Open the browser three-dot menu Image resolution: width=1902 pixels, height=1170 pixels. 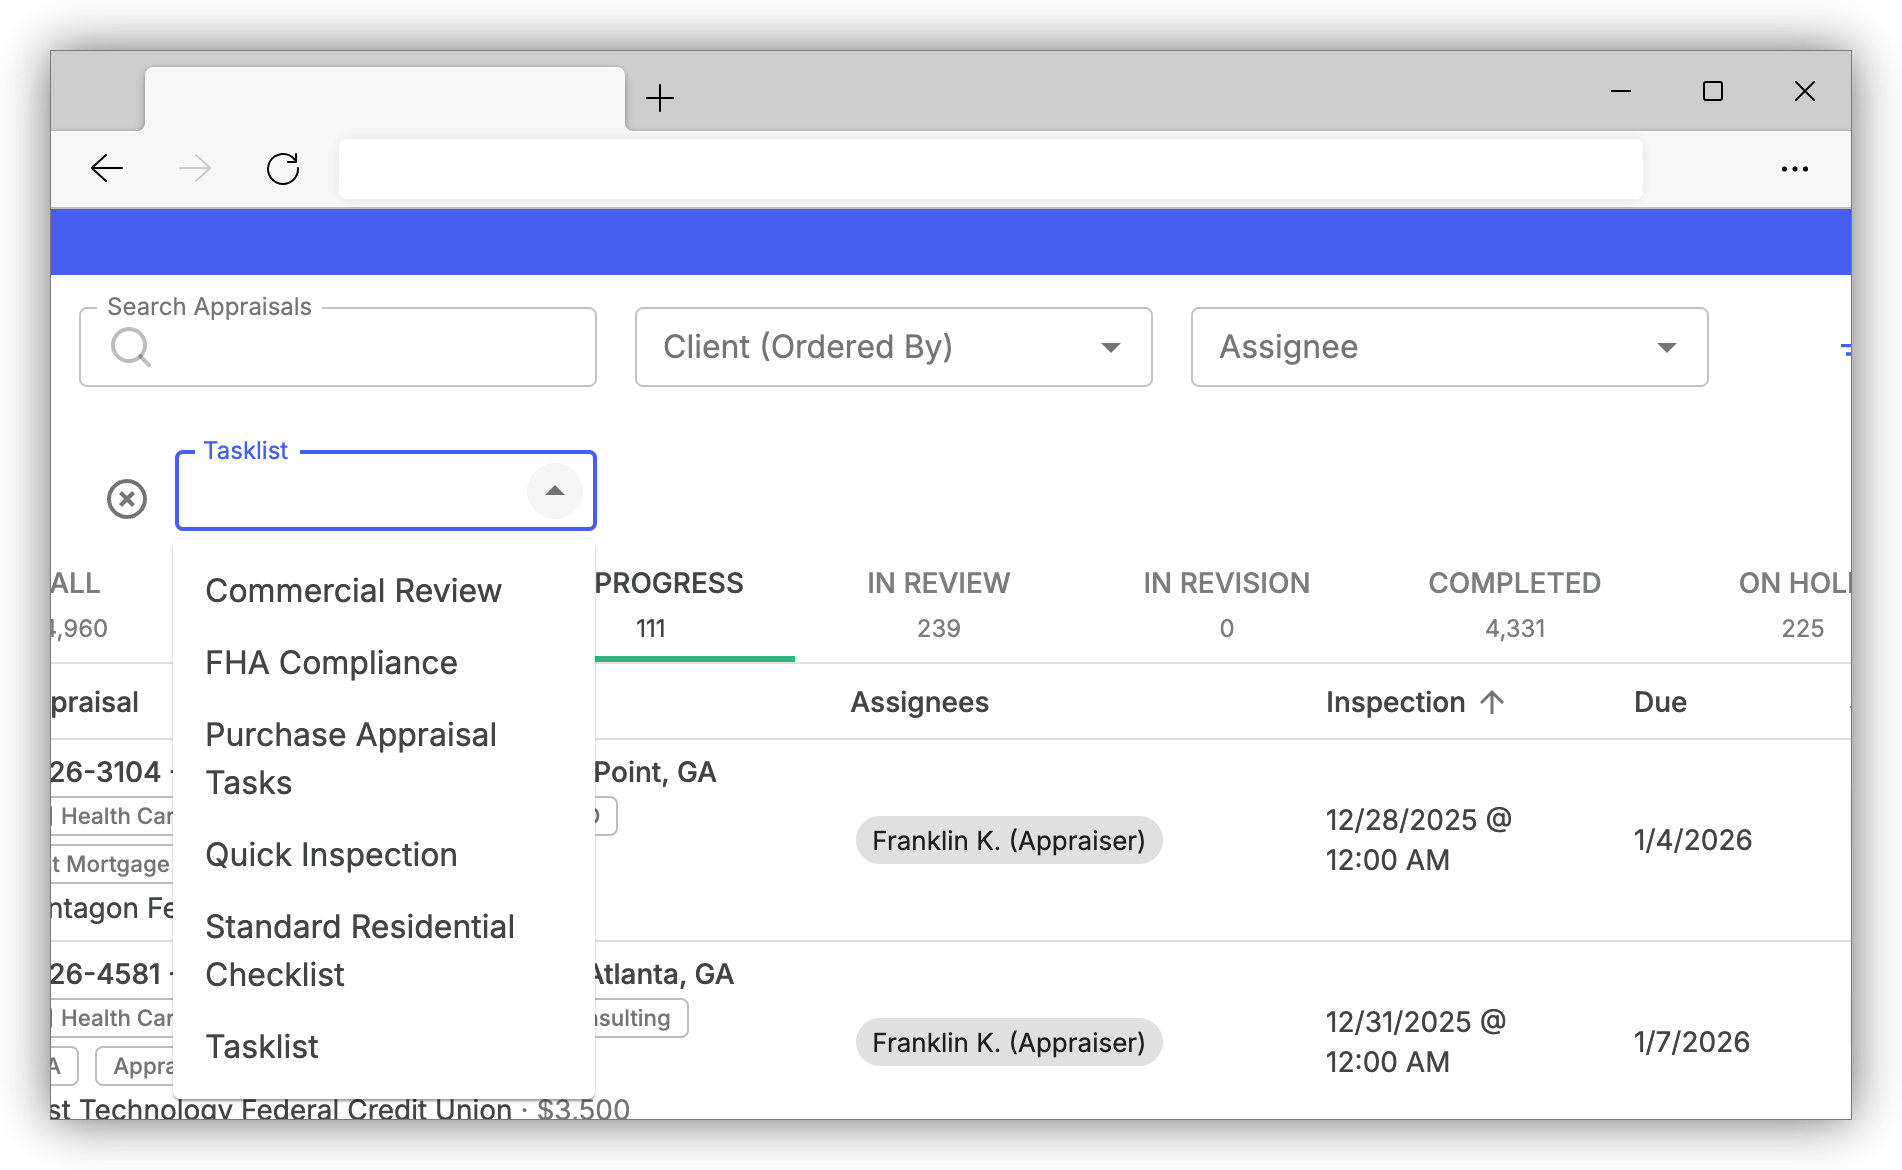tap(1795, 169)
